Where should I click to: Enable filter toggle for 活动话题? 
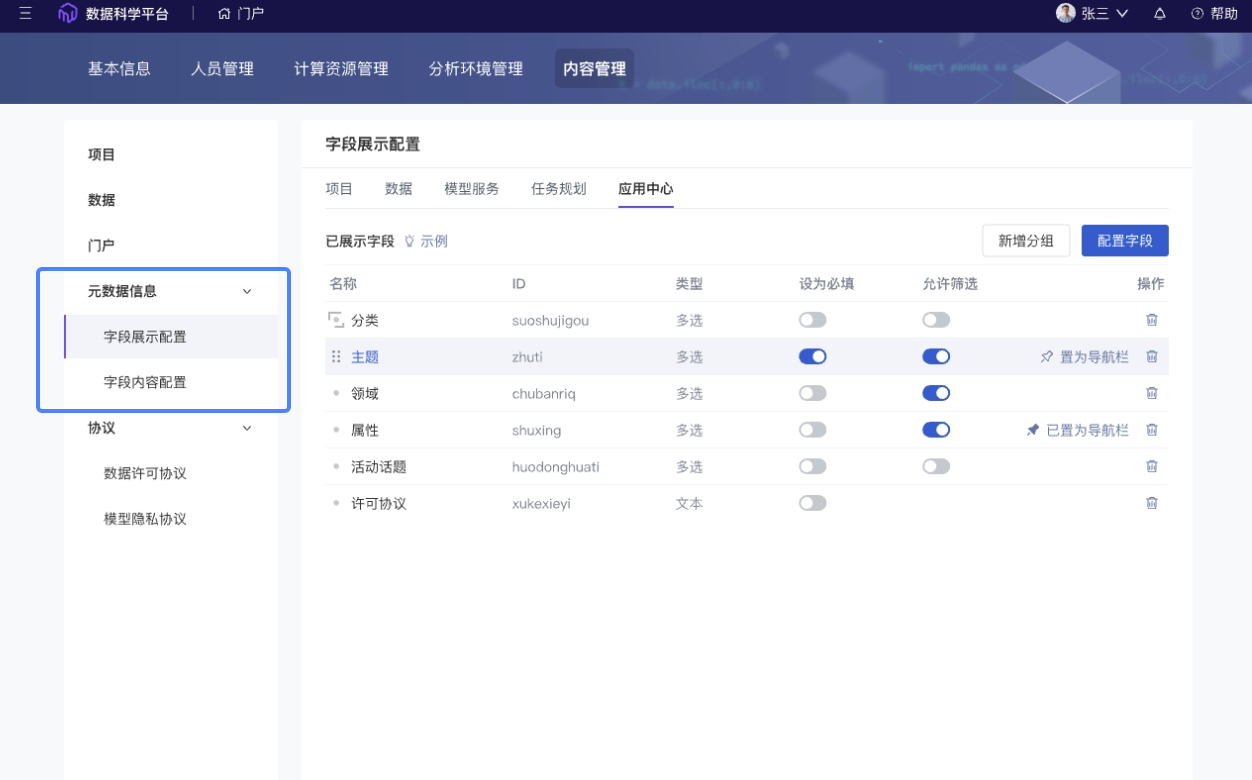pos(935,466)
